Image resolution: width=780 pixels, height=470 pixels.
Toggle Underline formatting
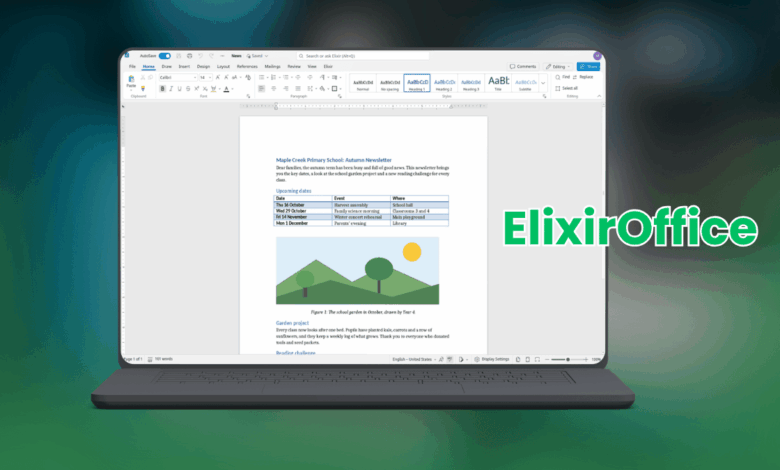pyautogui.click(x=180, y=89)
